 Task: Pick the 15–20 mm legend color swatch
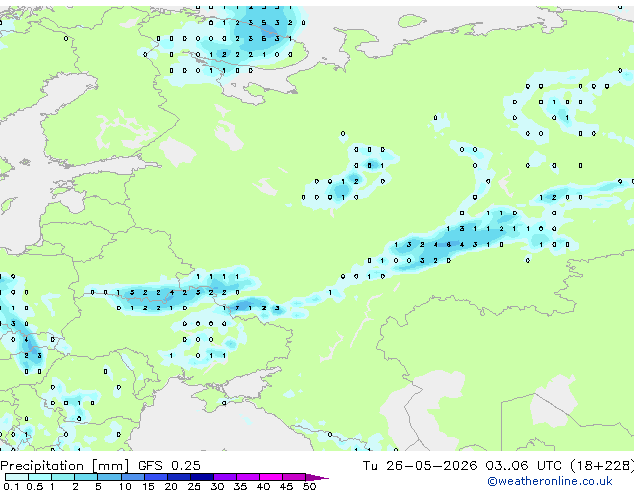click(156, 477)
